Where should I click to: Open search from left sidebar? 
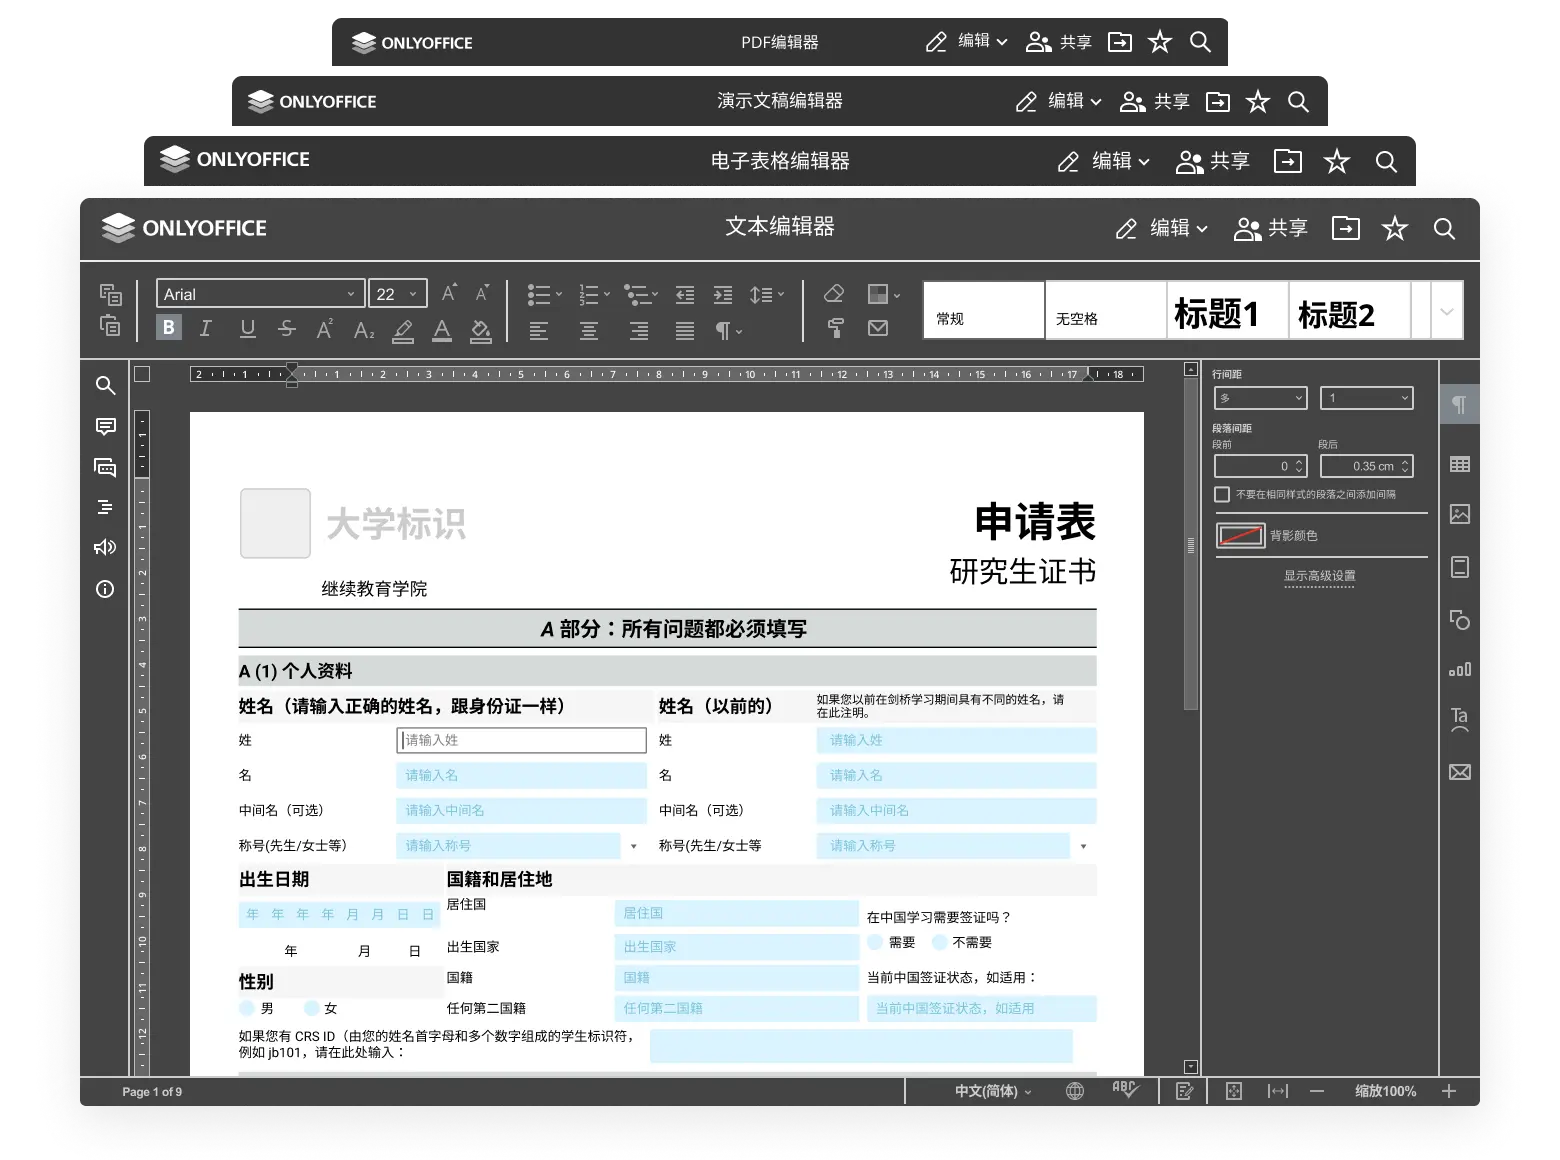pos(105,385)
